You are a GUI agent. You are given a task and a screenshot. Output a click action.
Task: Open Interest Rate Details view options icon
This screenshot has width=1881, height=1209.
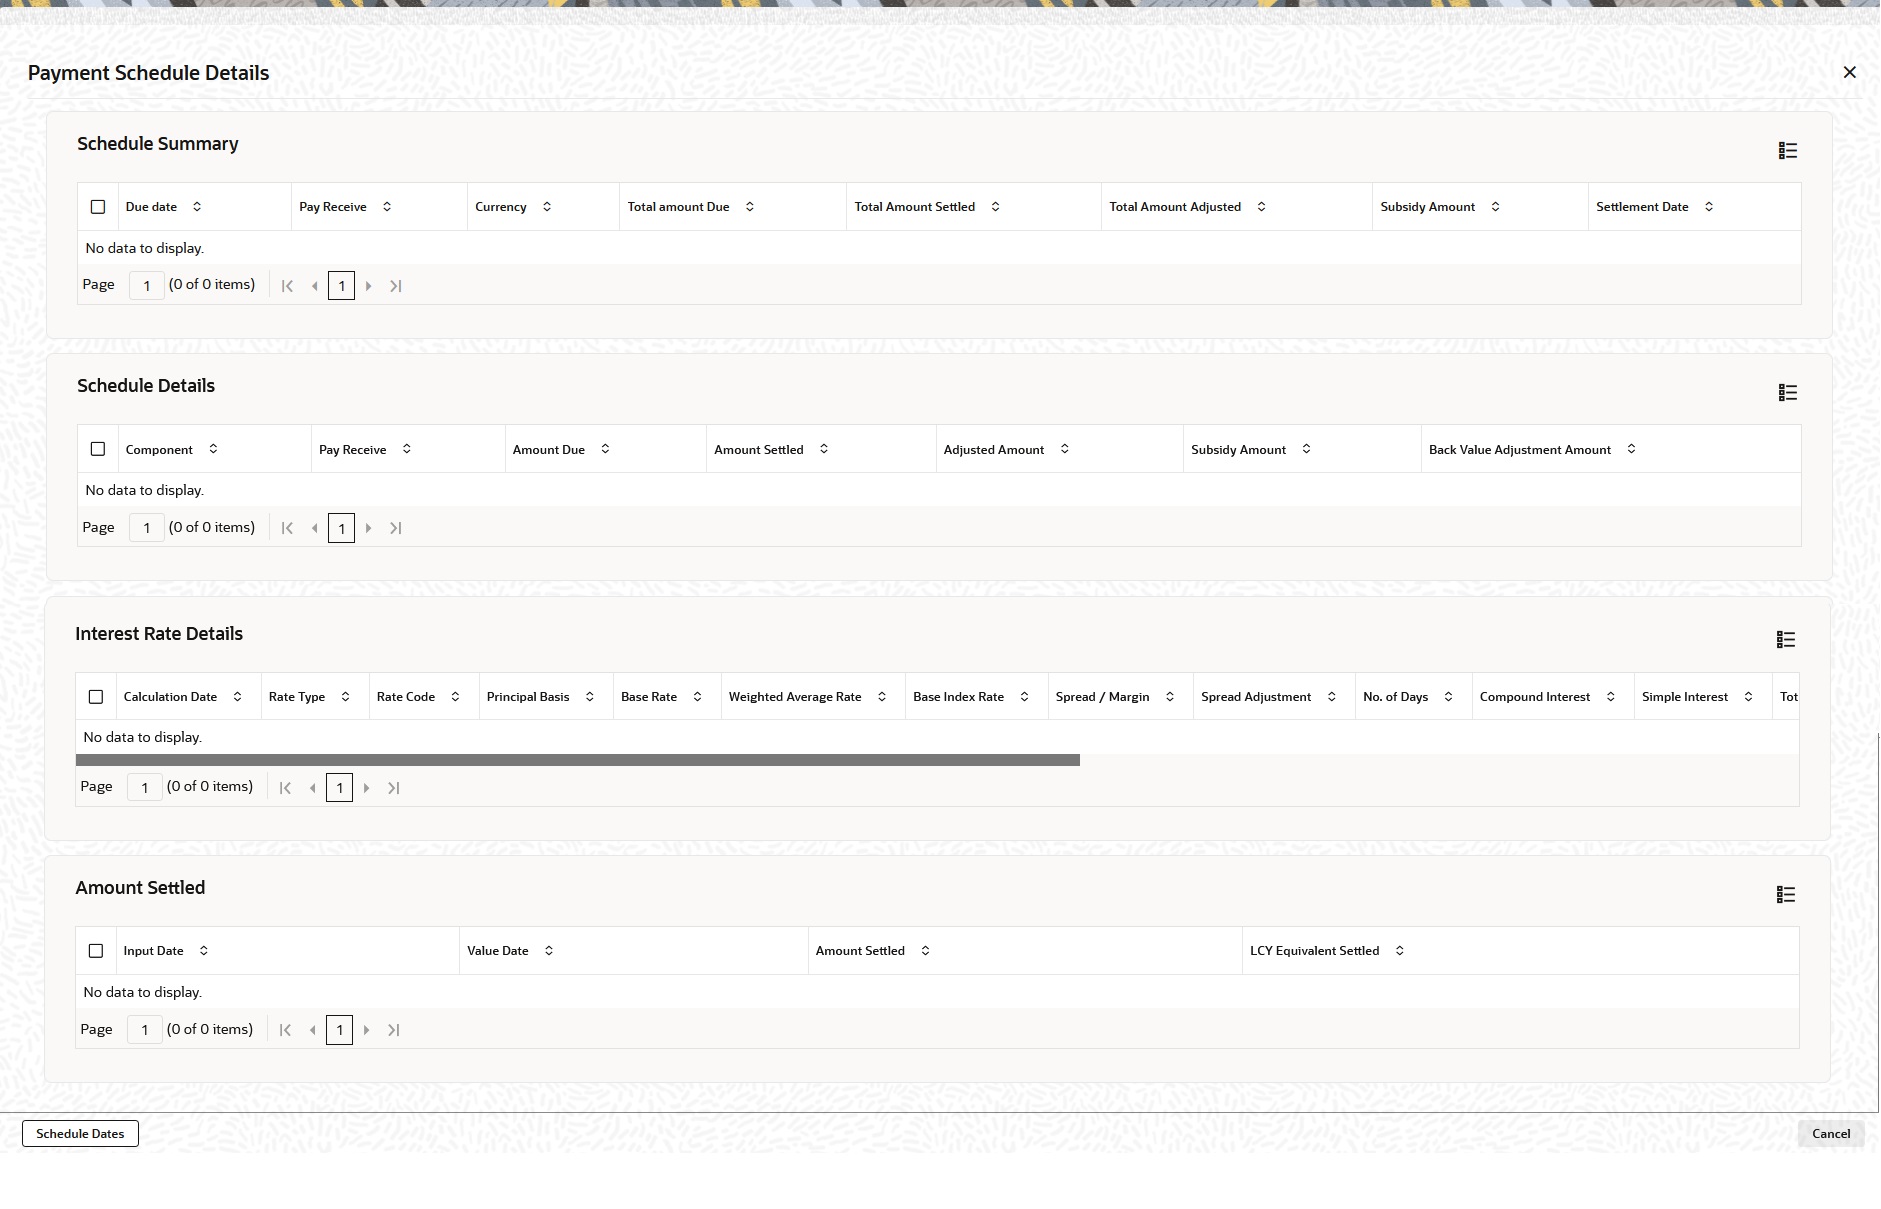(x=1786, y=640)
